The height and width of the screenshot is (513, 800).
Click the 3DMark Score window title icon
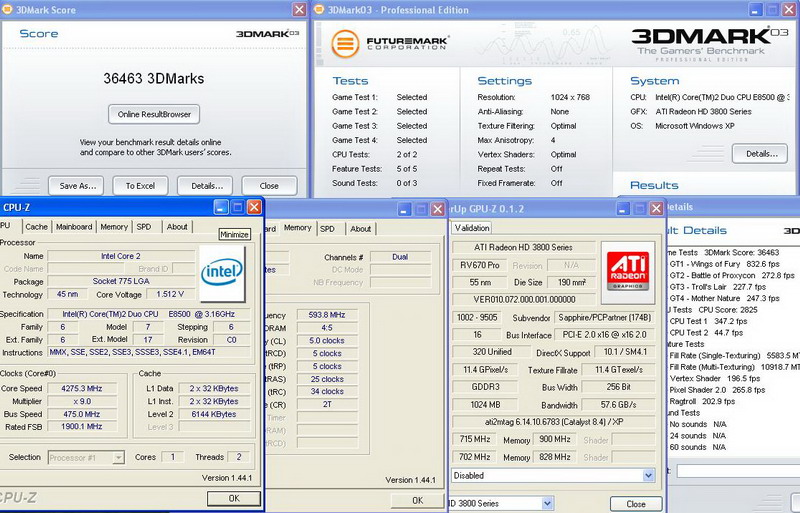pos(7,10)
